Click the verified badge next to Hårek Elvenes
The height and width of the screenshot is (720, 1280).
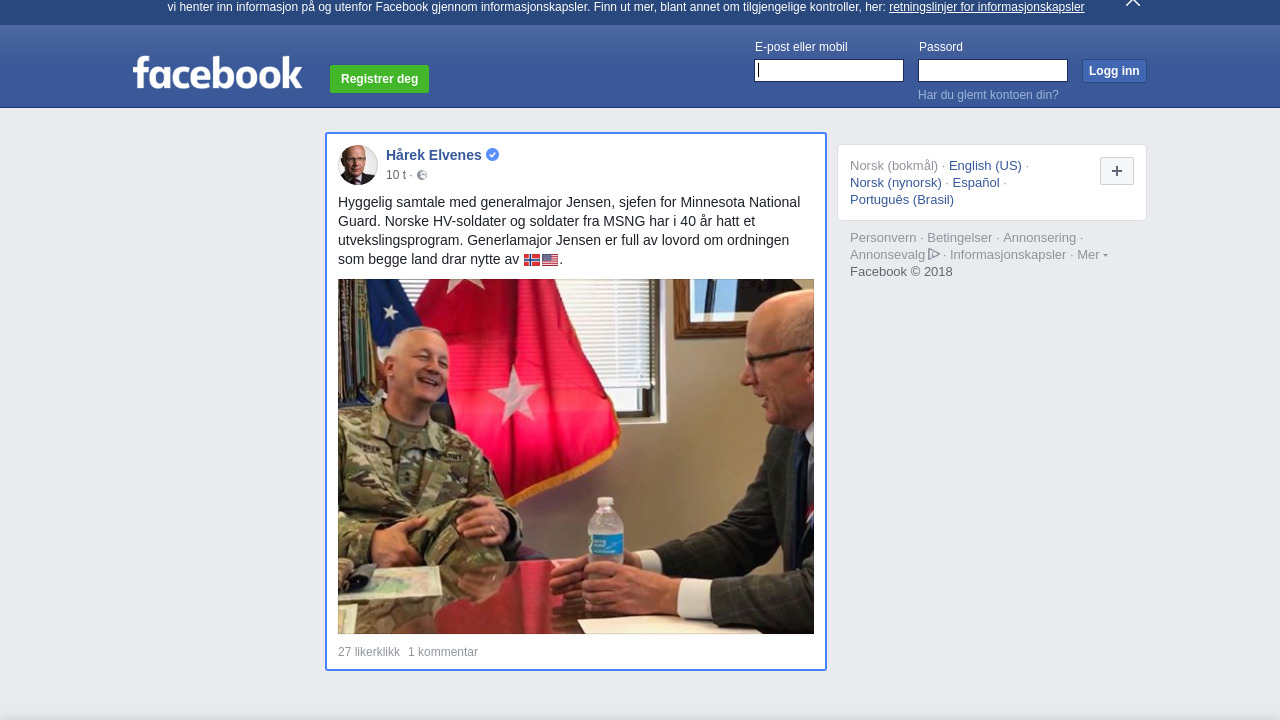(493, 155)
